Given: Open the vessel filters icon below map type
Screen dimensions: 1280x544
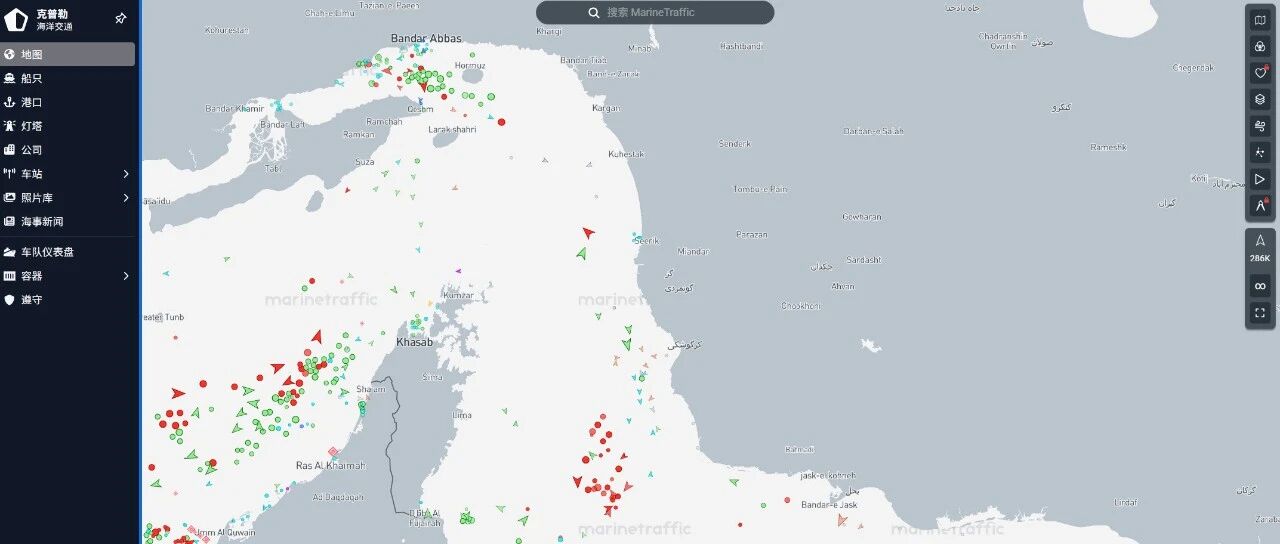Looking at the screenshot, I should [1260, 46].
